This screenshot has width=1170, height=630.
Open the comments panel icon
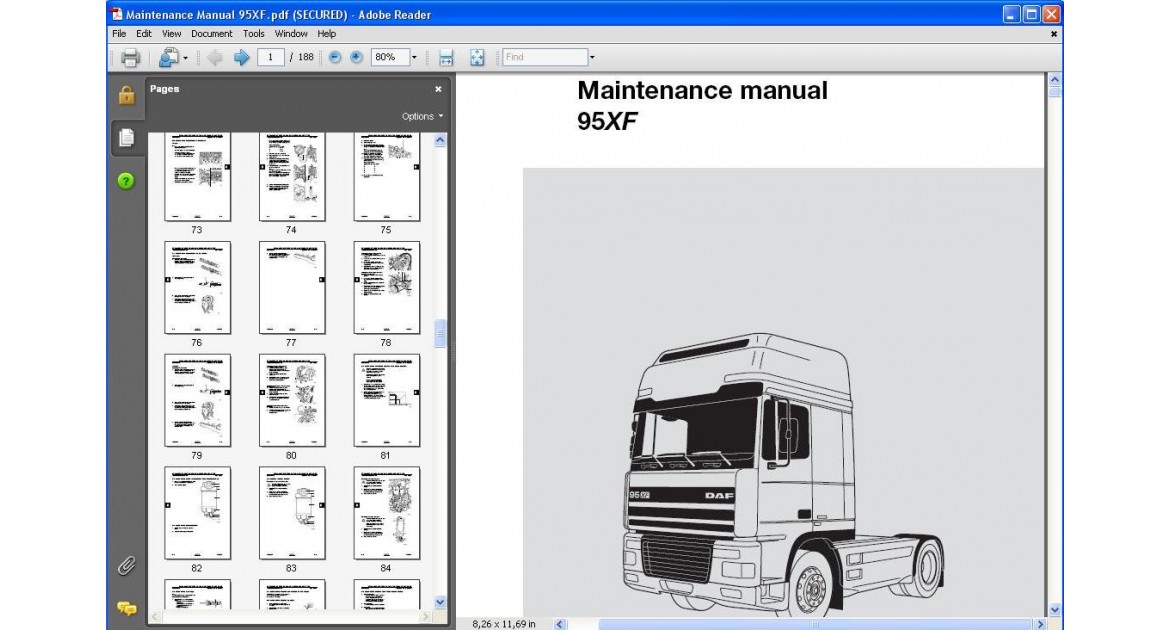click(127, 608)
